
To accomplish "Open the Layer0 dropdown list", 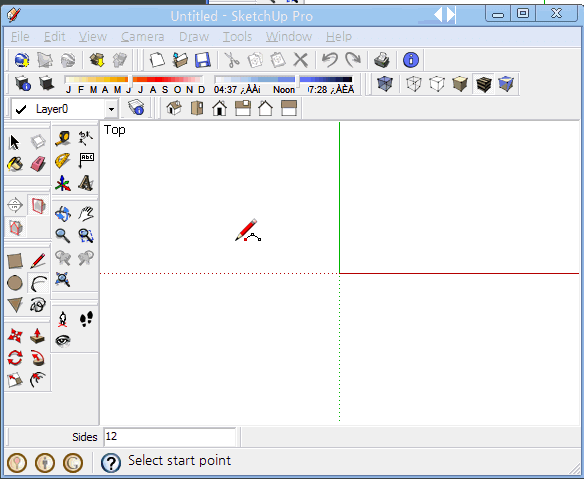I will (x=111, y=109).
